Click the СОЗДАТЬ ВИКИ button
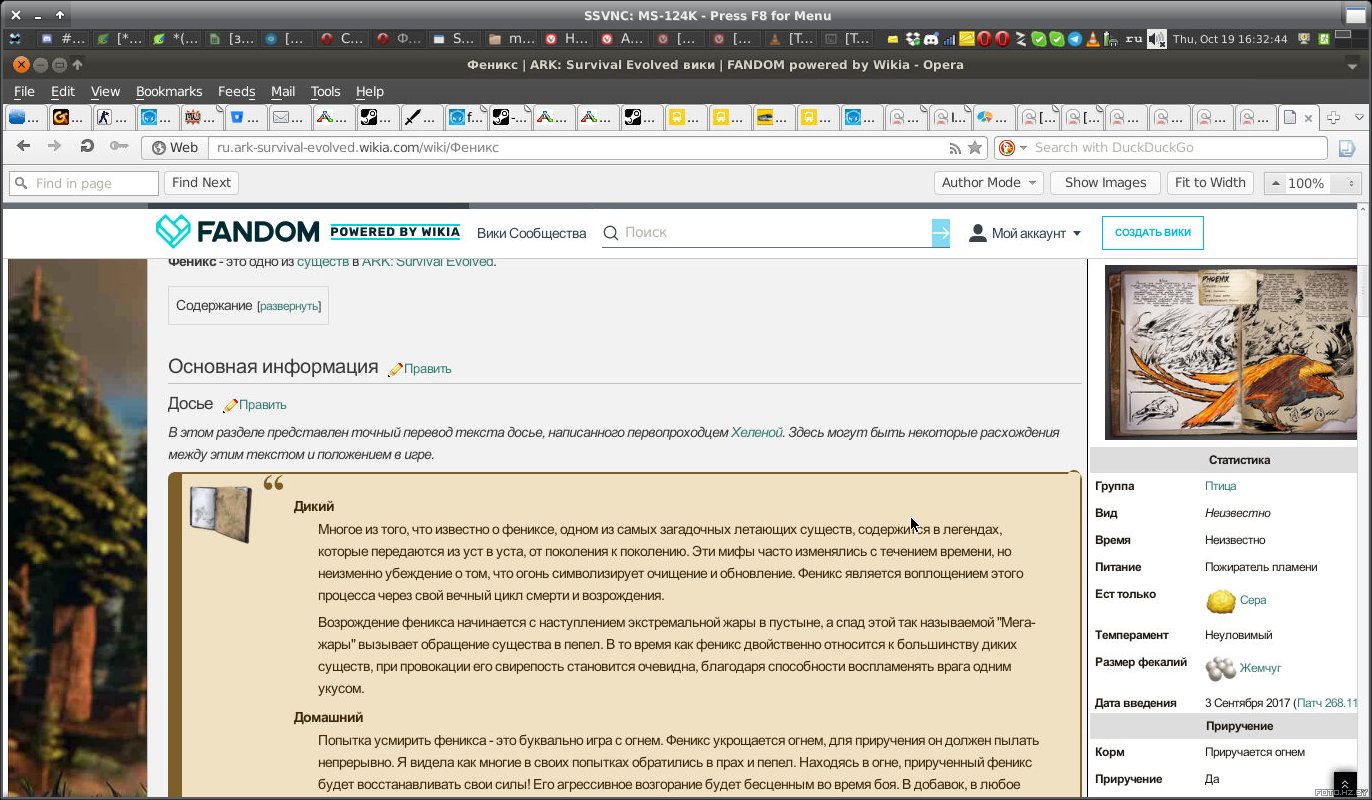The image size is (1372, 800). pyautogui.click(x=1152, y=233)
